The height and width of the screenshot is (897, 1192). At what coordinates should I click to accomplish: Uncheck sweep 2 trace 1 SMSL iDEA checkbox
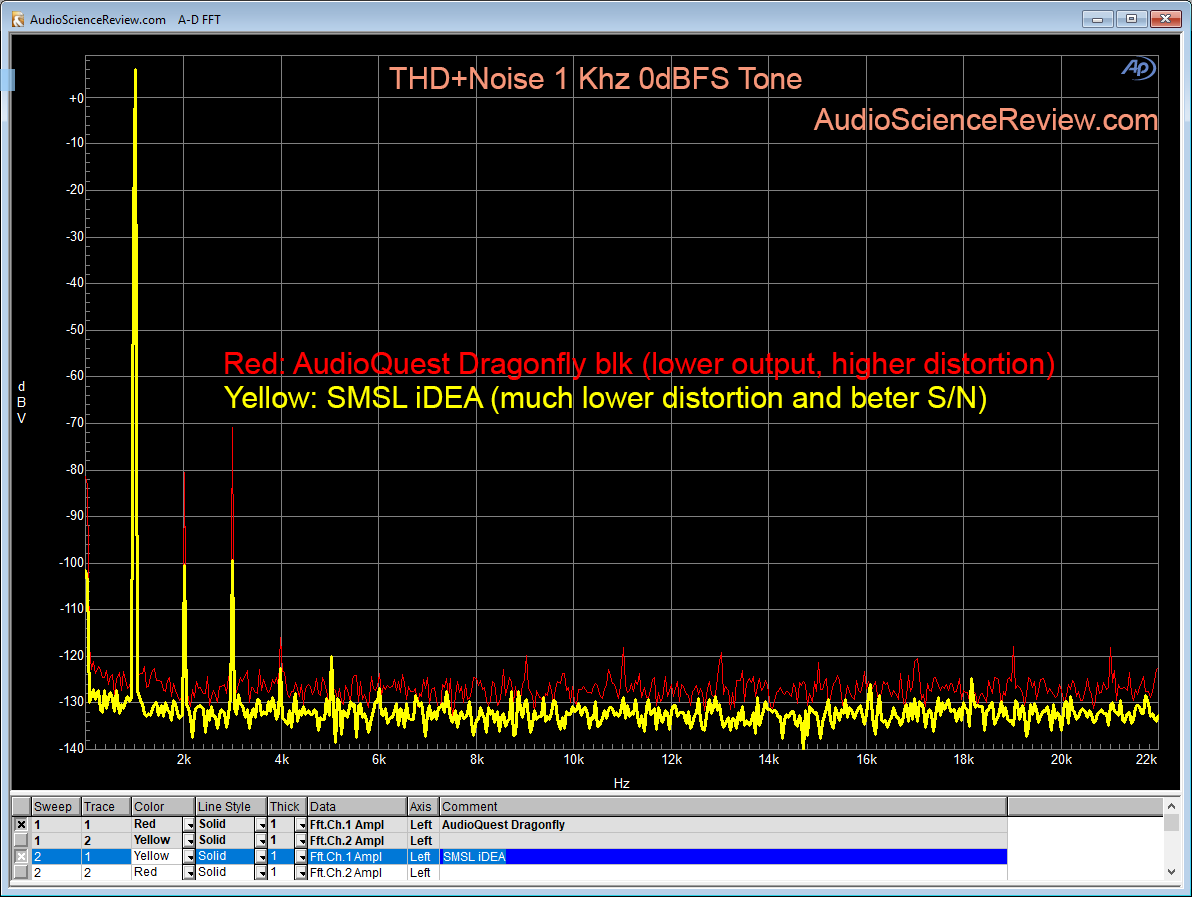(21, 857)
